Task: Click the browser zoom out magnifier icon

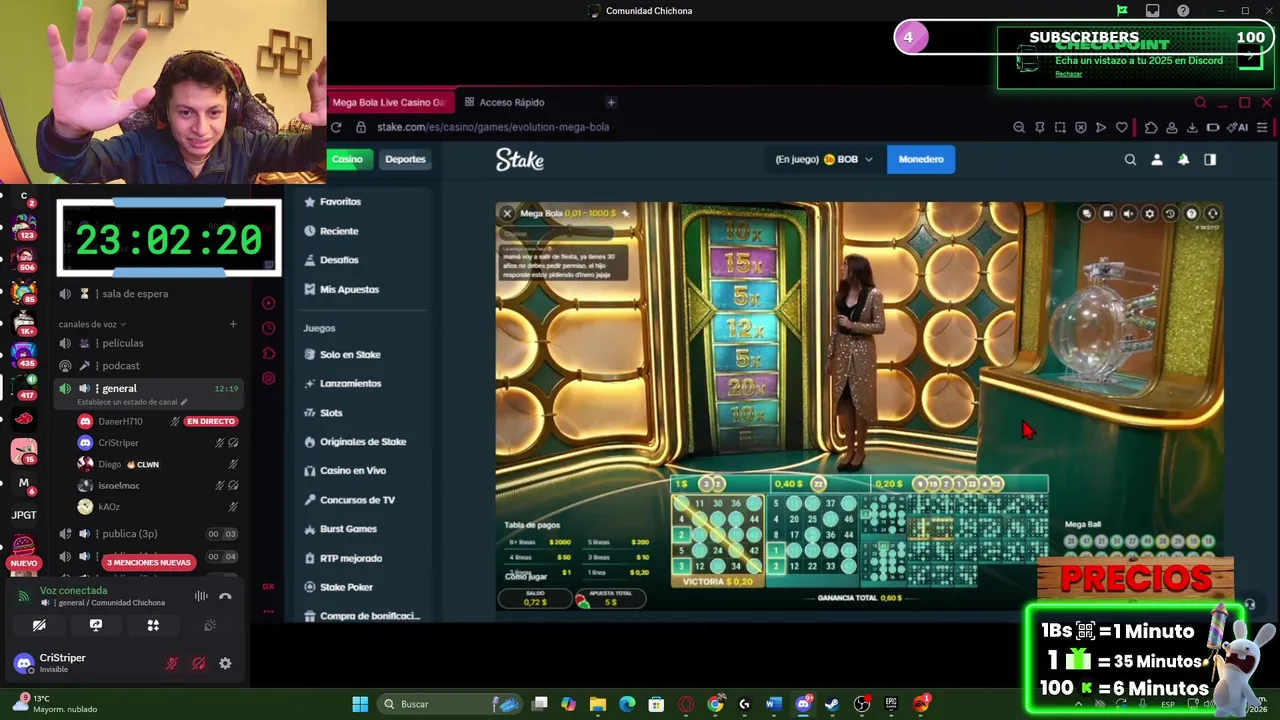Action: (x=1019, y=127)
